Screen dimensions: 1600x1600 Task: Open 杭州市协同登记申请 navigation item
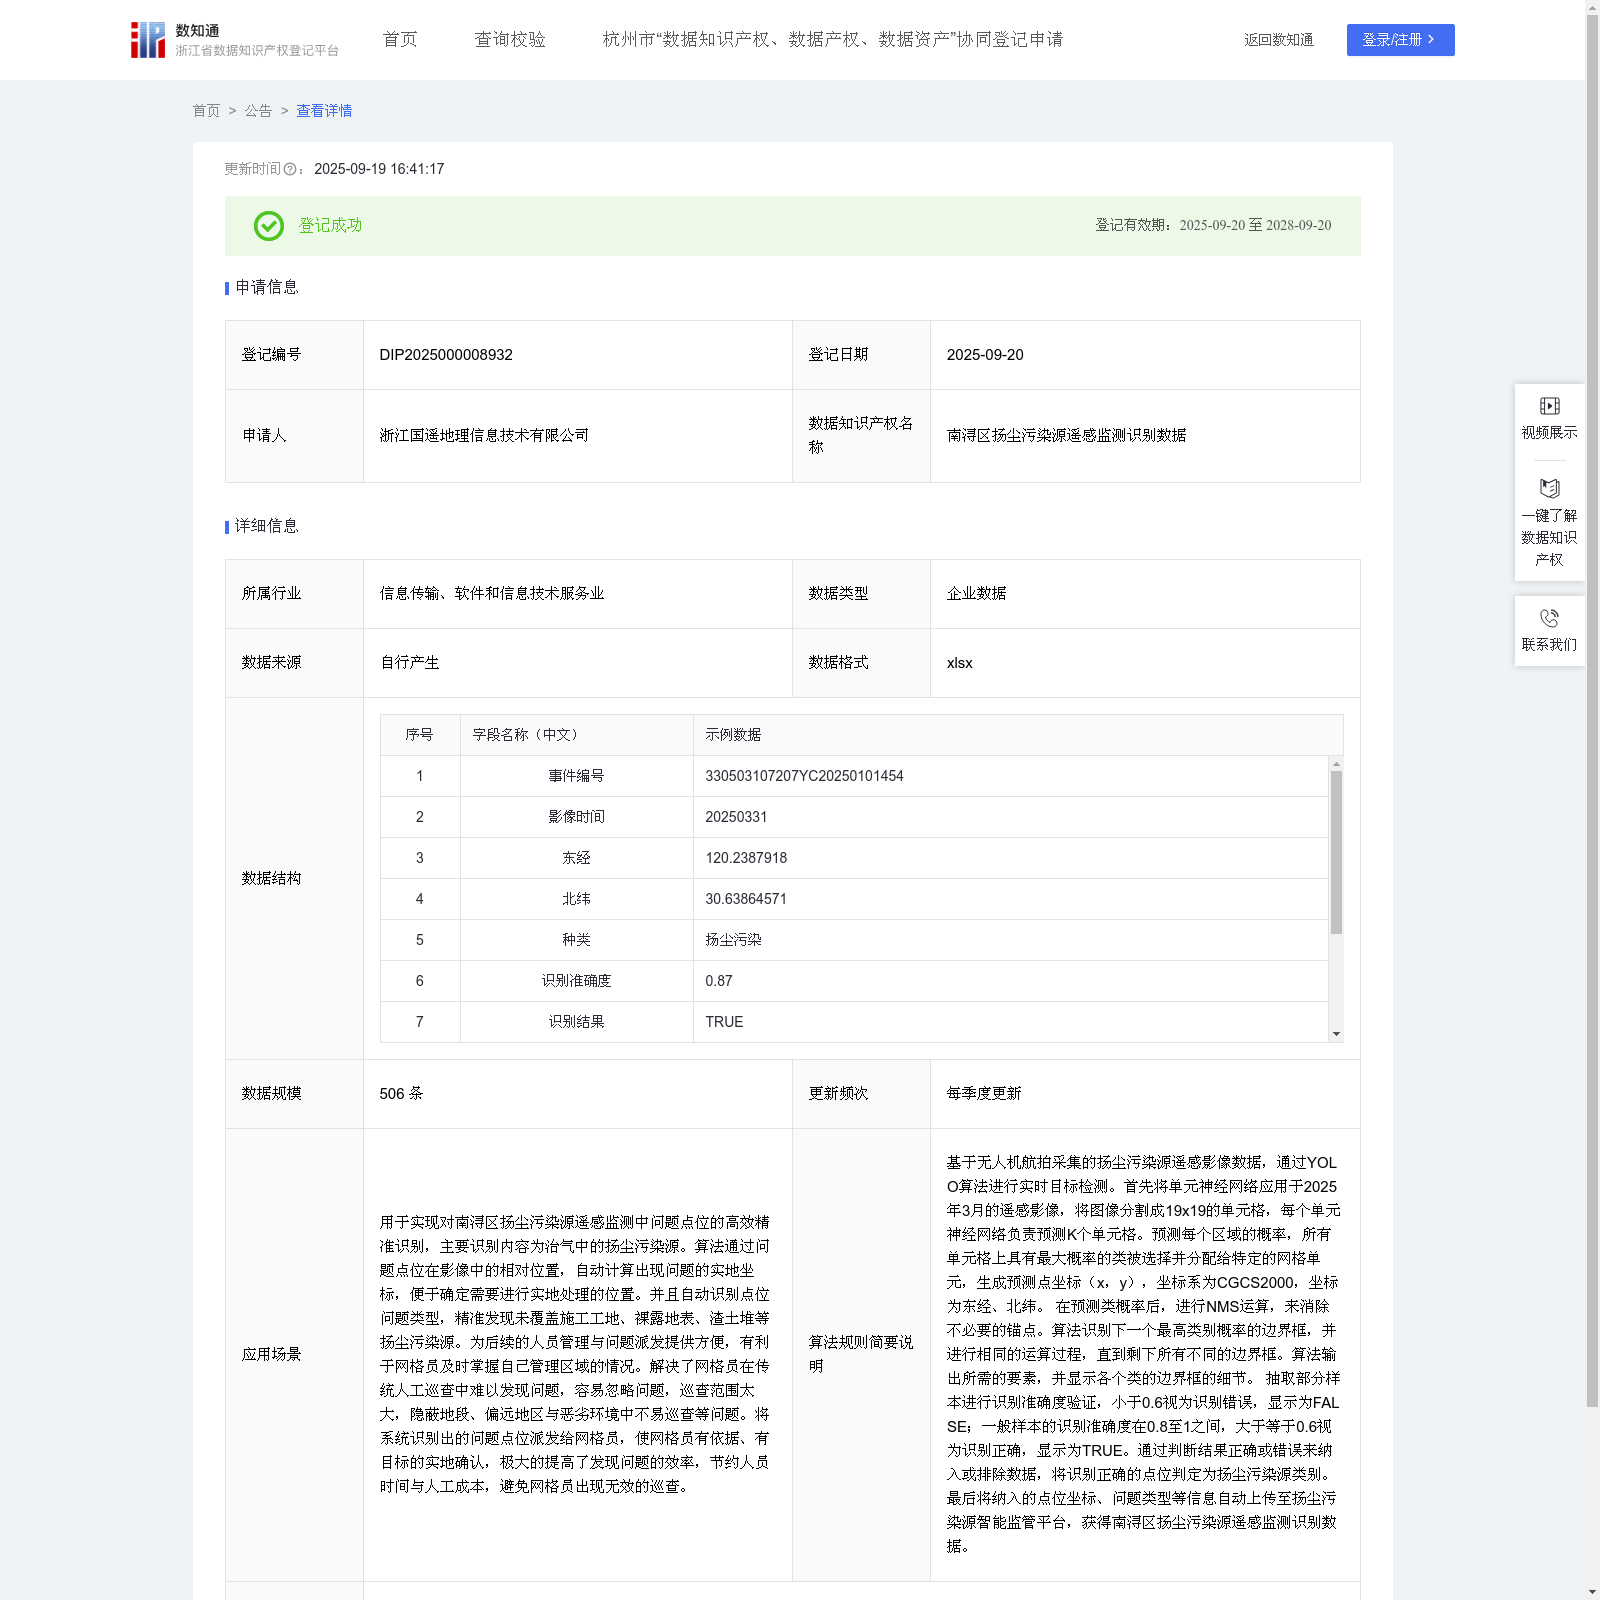tap(832, 40)
